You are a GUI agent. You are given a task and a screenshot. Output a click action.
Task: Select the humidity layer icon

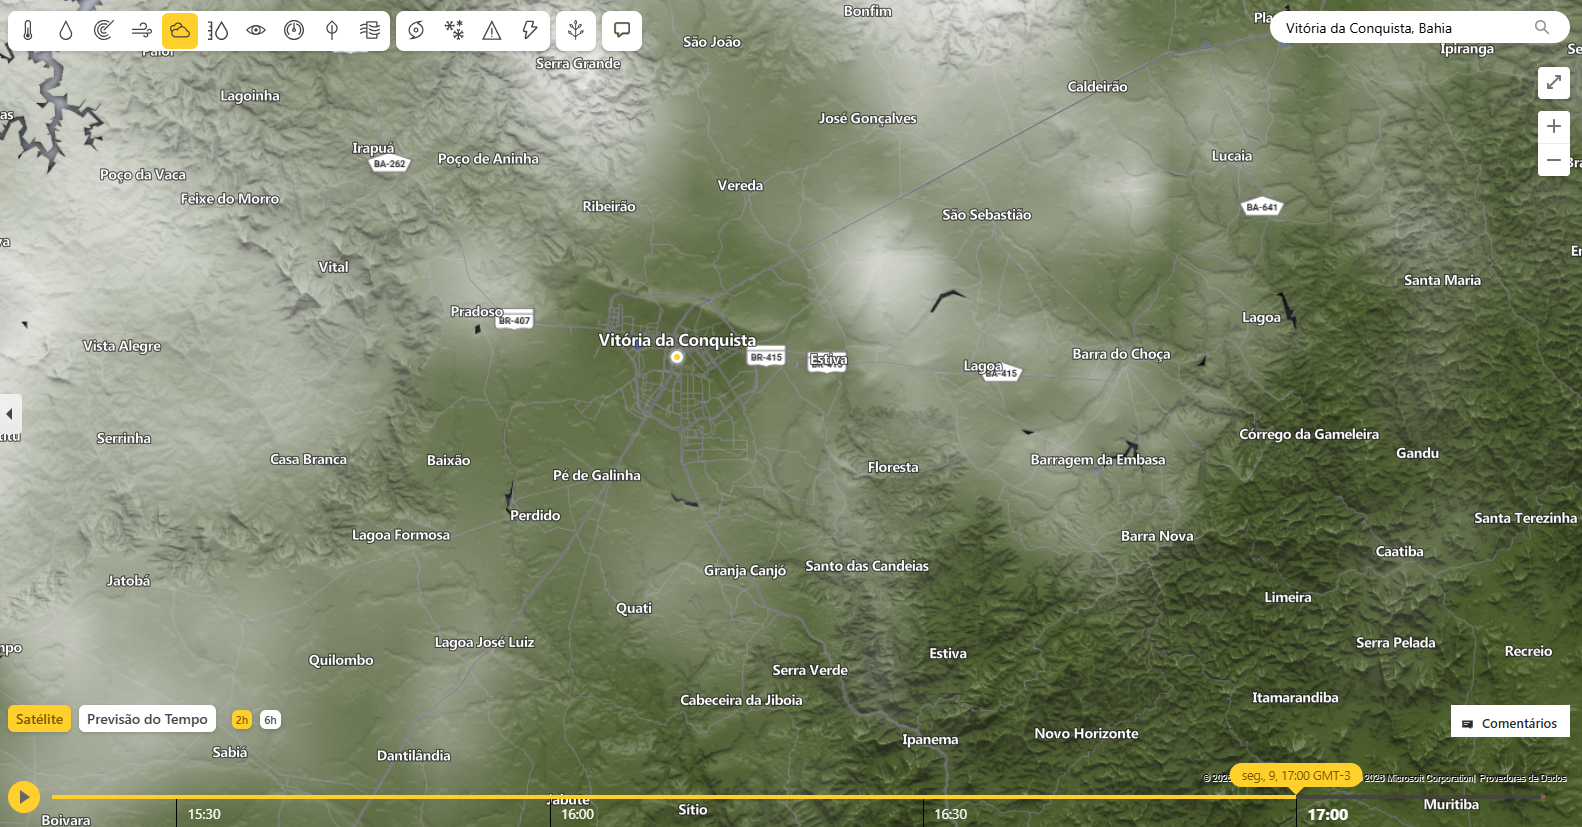click(x=218, y=31)
